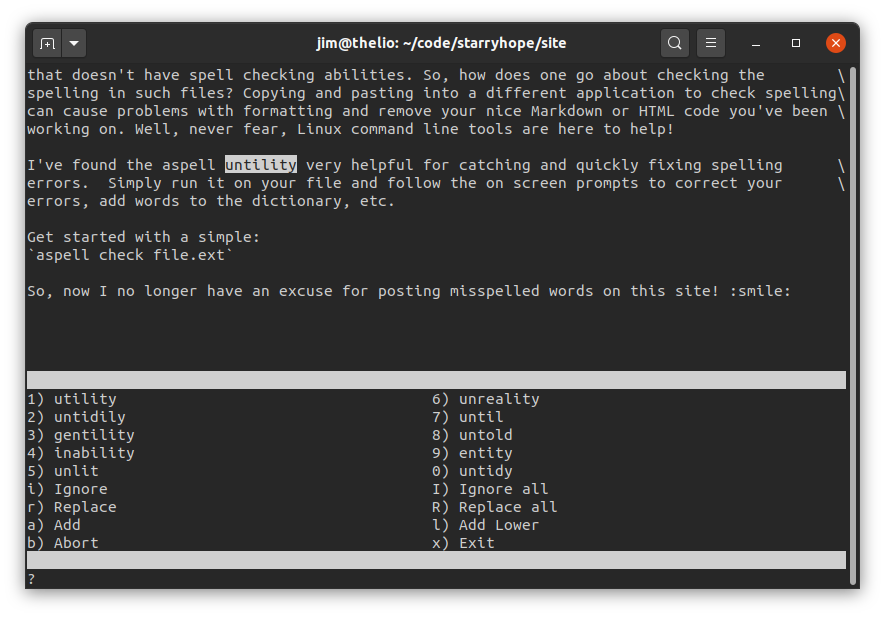Image resolution: width=885 pixels, height=617 pixels.
Task: Maximize the terminal window
Action: coord(796,43)
